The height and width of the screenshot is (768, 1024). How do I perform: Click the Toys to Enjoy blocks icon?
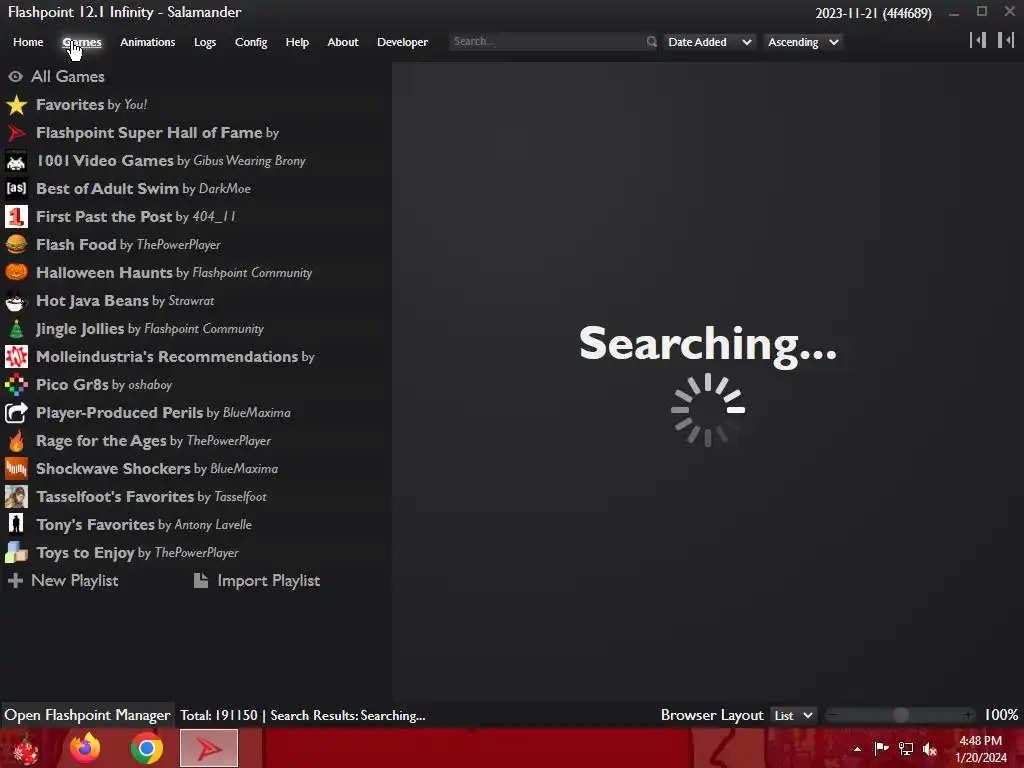point(16,552)
